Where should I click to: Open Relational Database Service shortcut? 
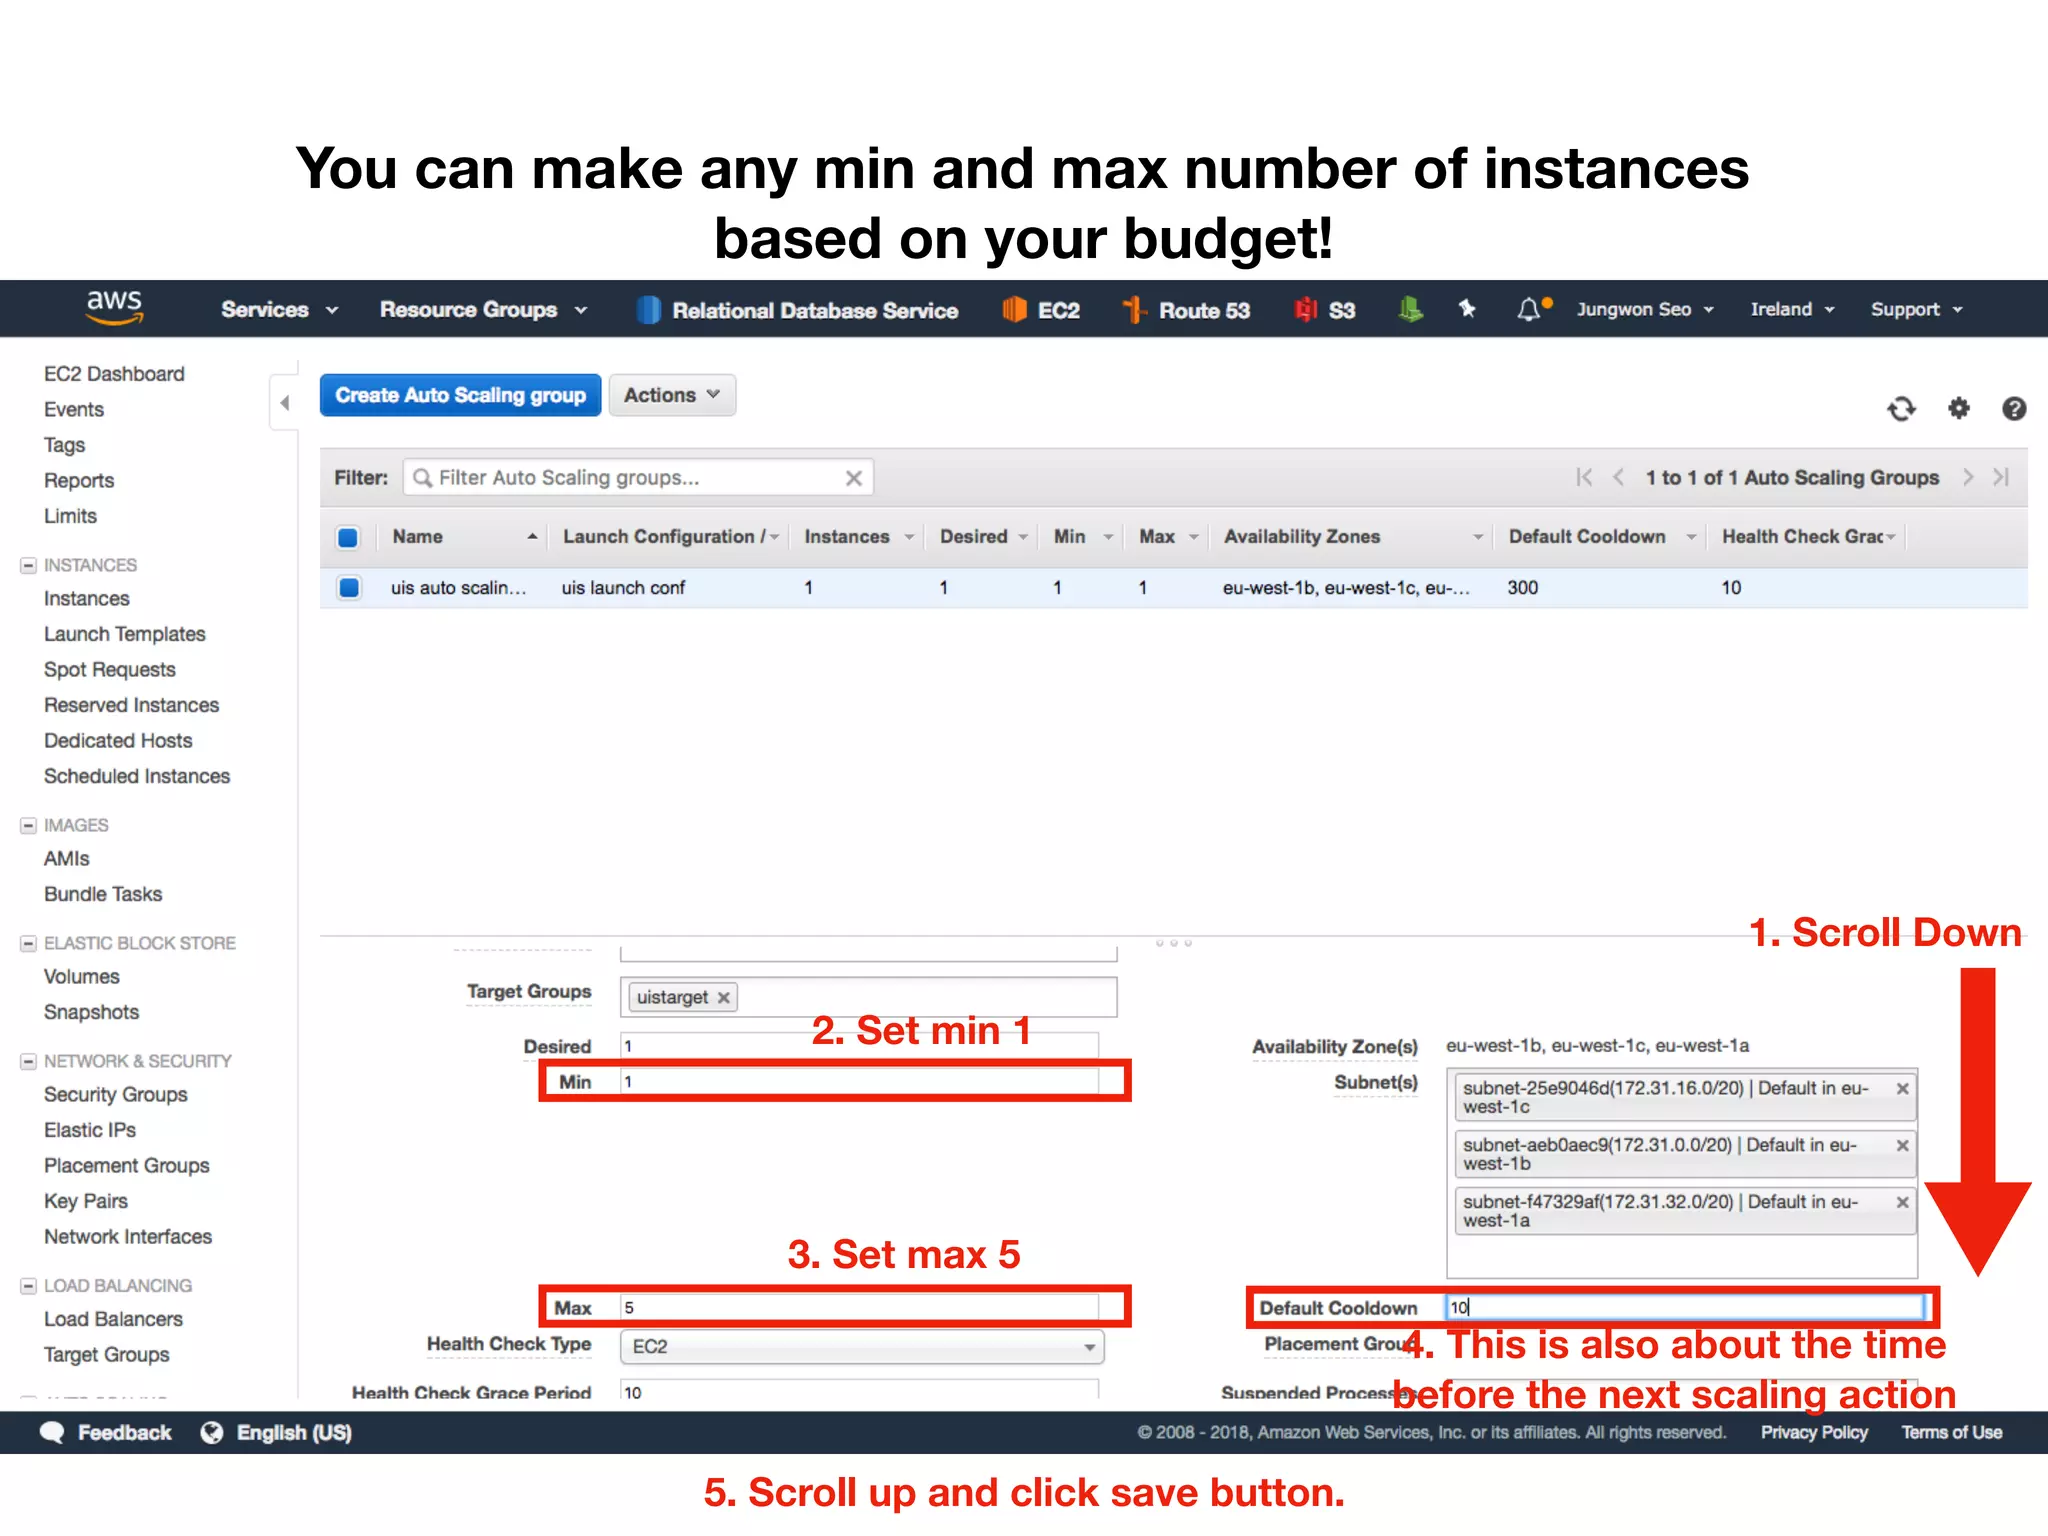coord(797,310)
